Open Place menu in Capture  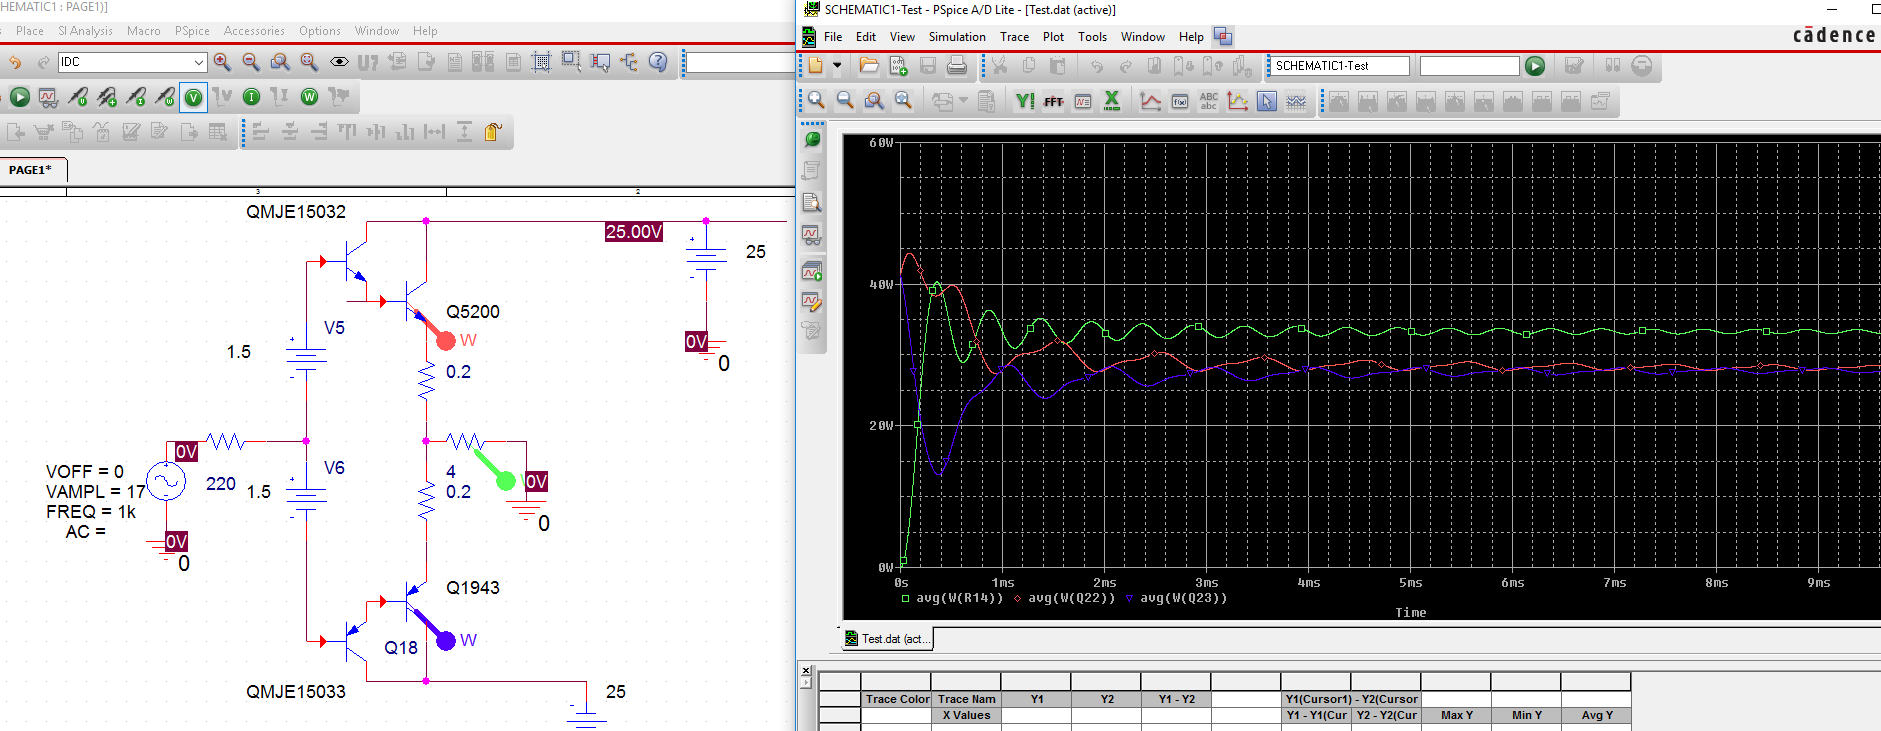click(x=30, y=31)
